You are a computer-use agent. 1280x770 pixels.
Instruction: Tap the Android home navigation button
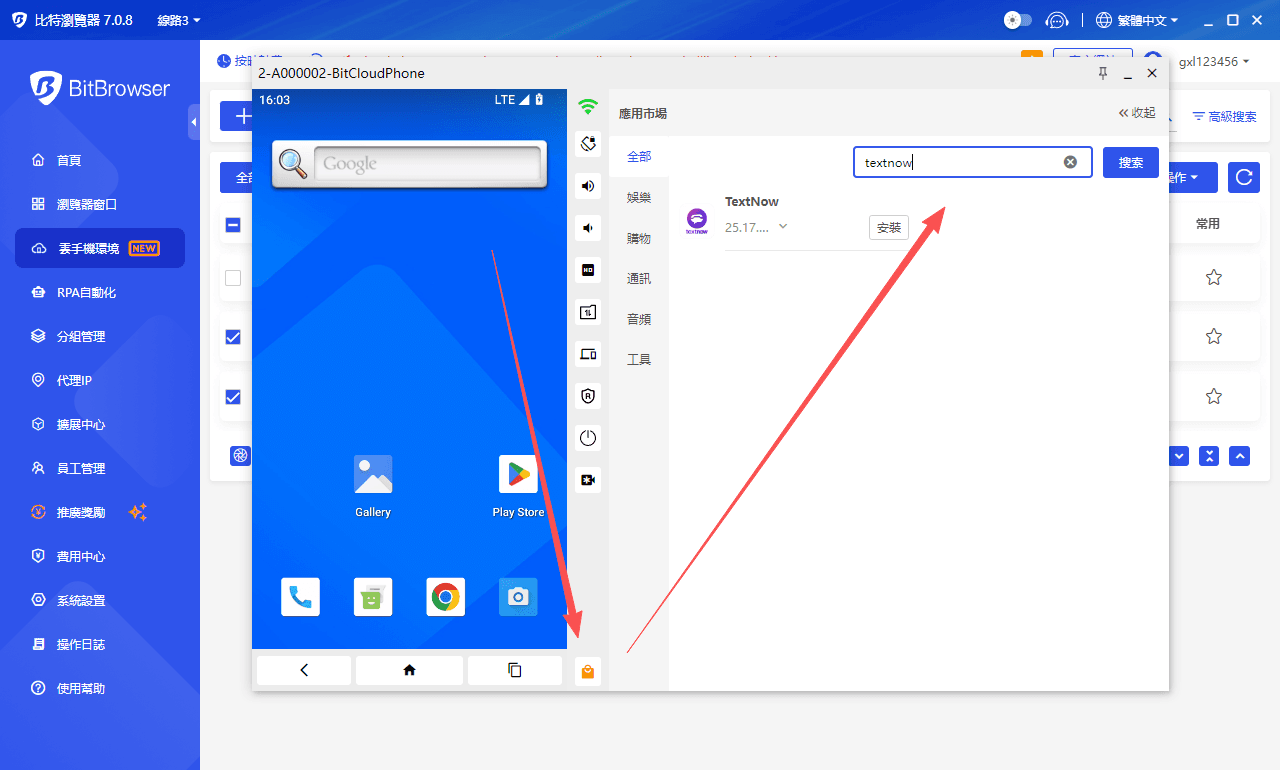(x=409, y=670)
